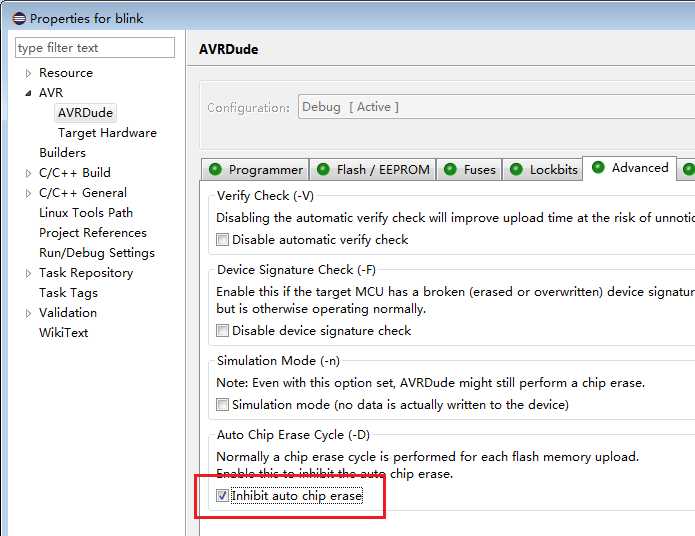Image resolution: width=695 pixels, height=536 pixels.
Task: Select C/C++ General in tree
Action: pyautogui.click(x=83, y=192)
